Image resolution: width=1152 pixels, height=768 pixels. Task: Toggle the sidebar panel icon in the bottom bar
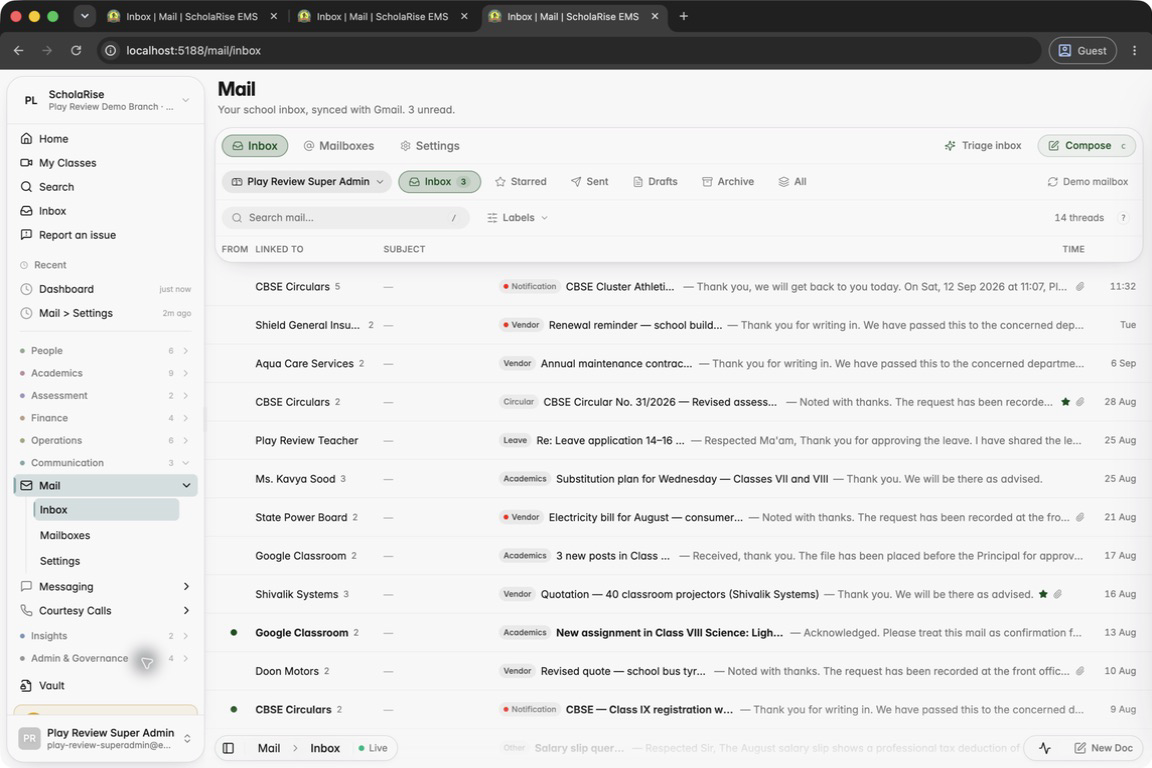coord(228,748)
